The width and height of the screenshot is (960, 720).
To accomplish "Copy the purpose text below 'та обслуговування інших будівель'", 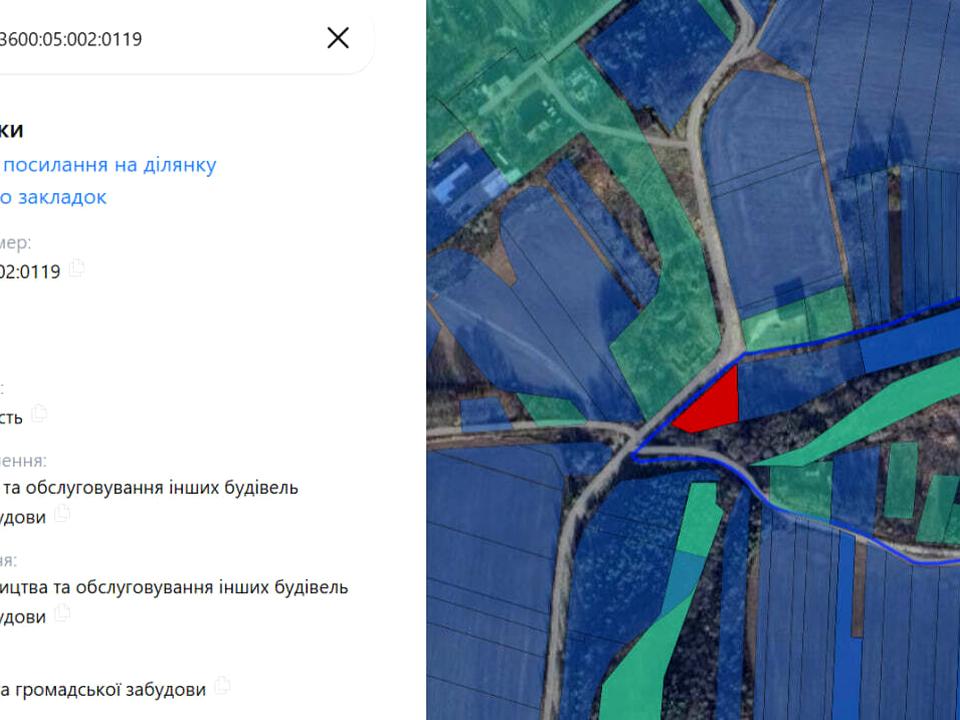I will tap(62, 513).
